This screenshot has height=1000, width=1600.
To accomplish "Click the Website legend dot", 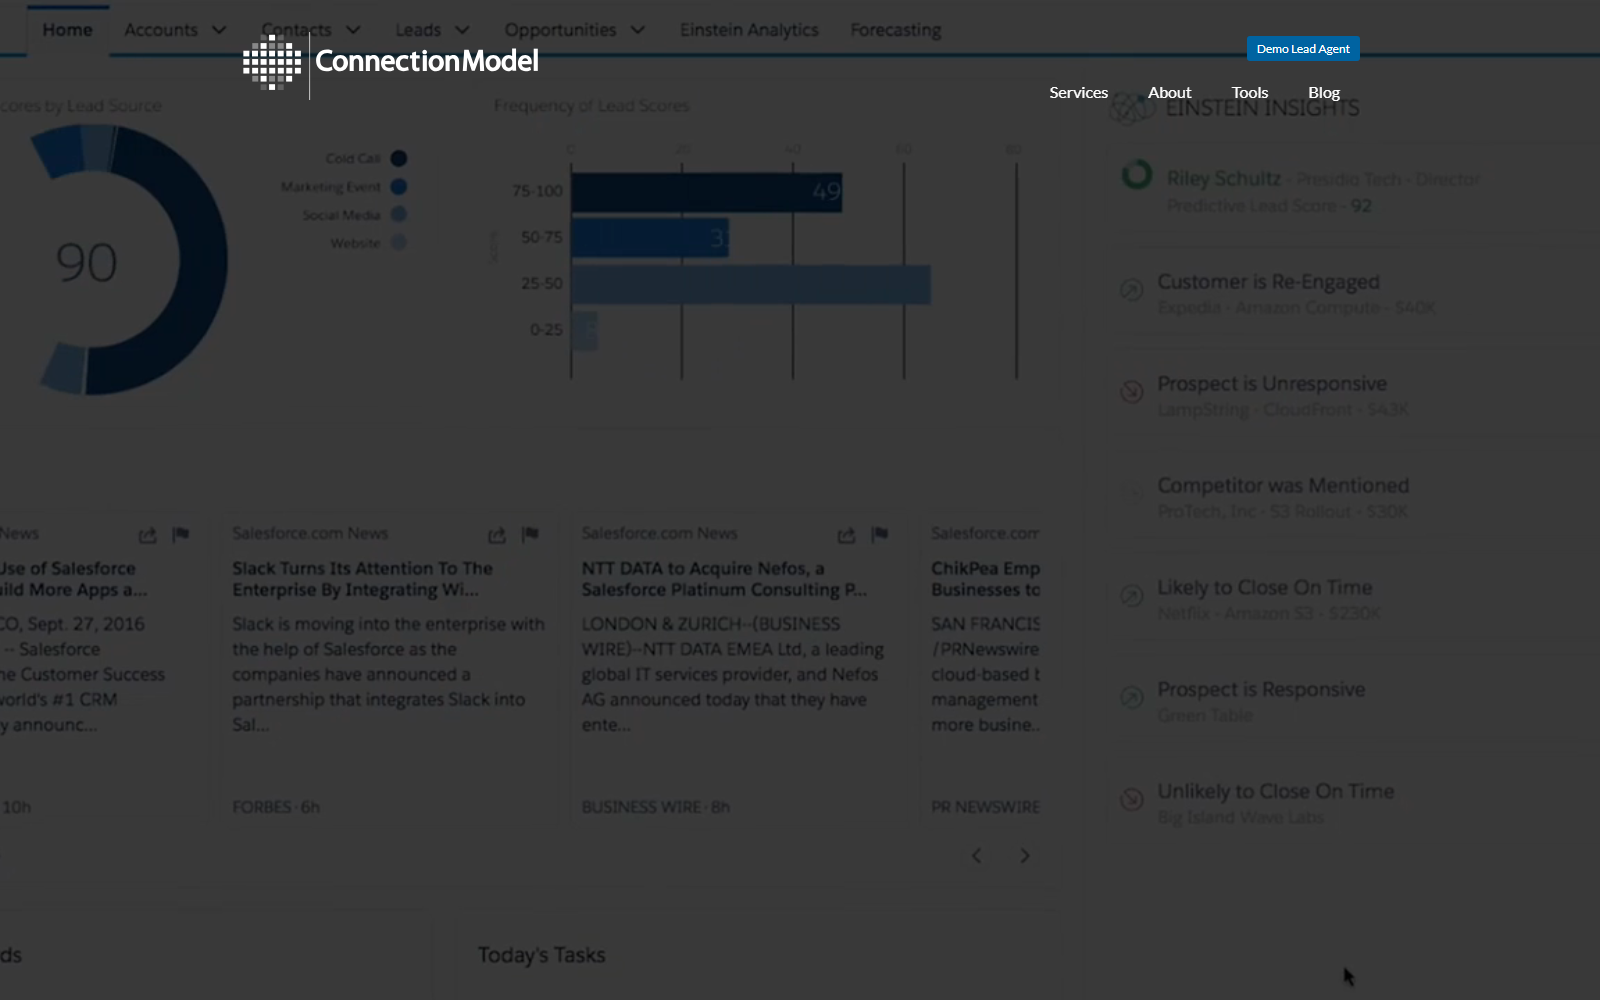I will [x=399, y=242].
